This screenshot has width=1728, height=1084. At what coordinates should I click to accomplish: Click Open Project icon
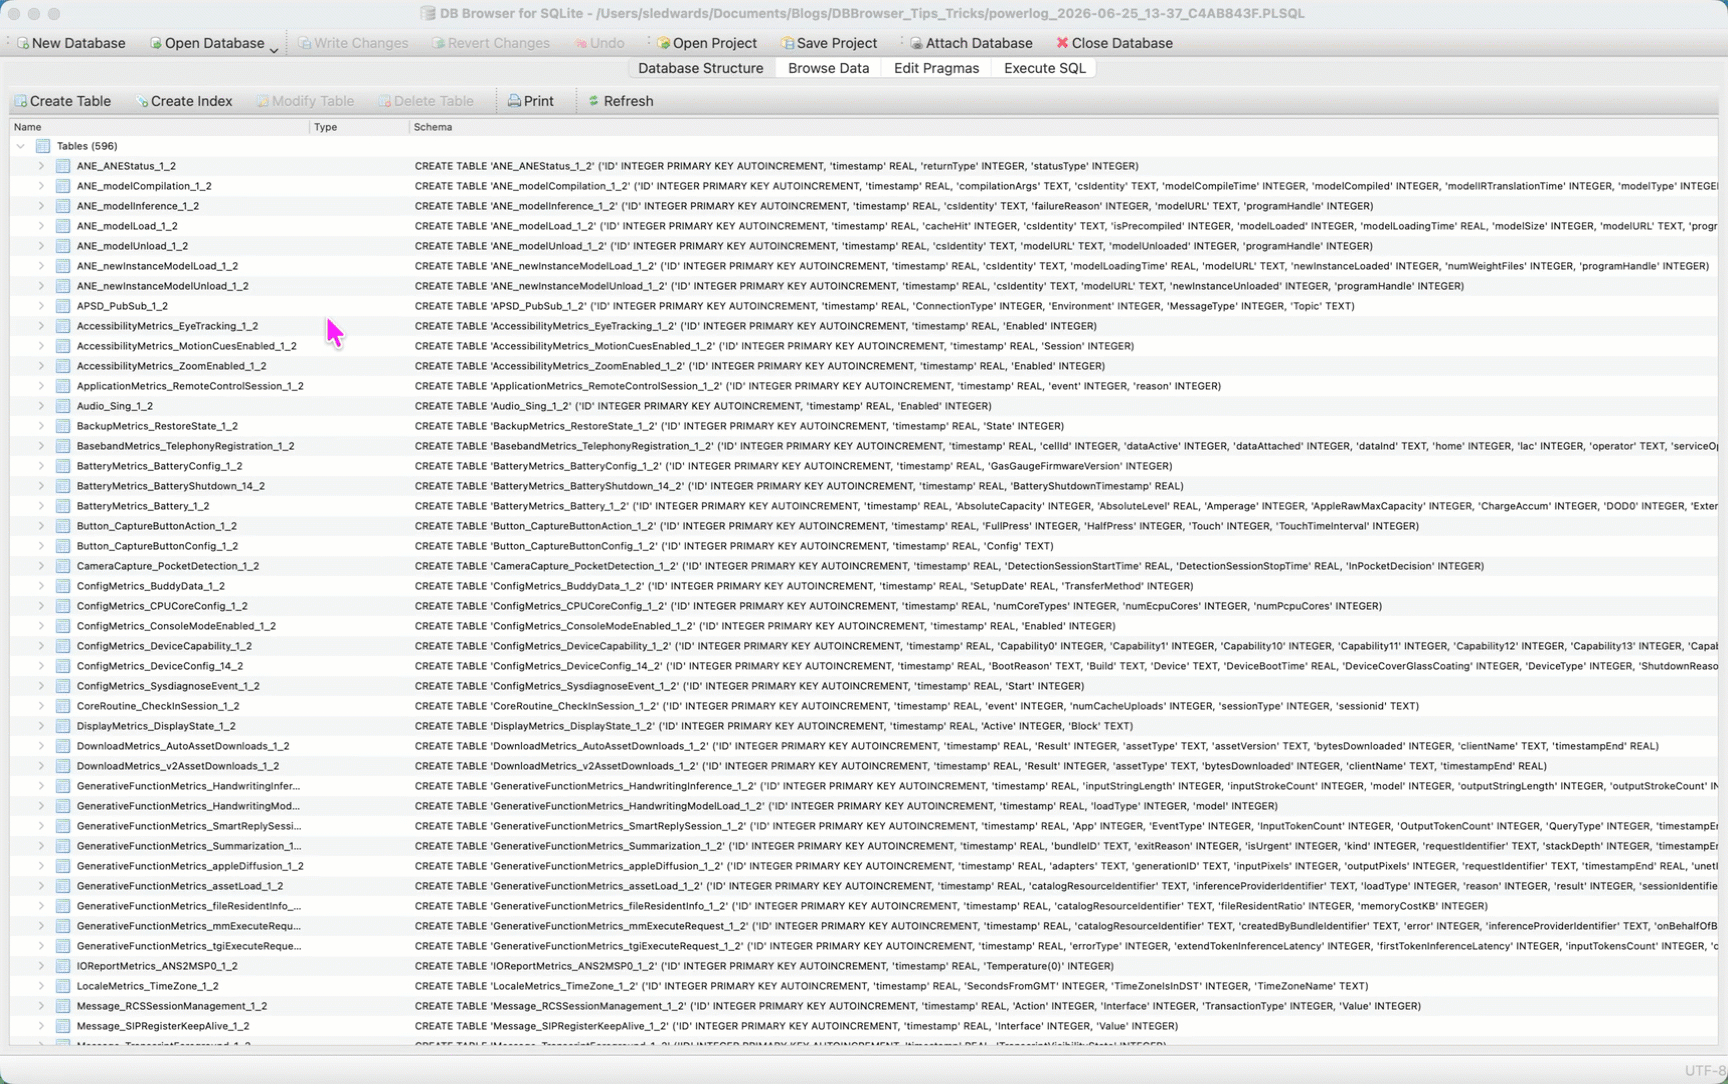(663, 43)
